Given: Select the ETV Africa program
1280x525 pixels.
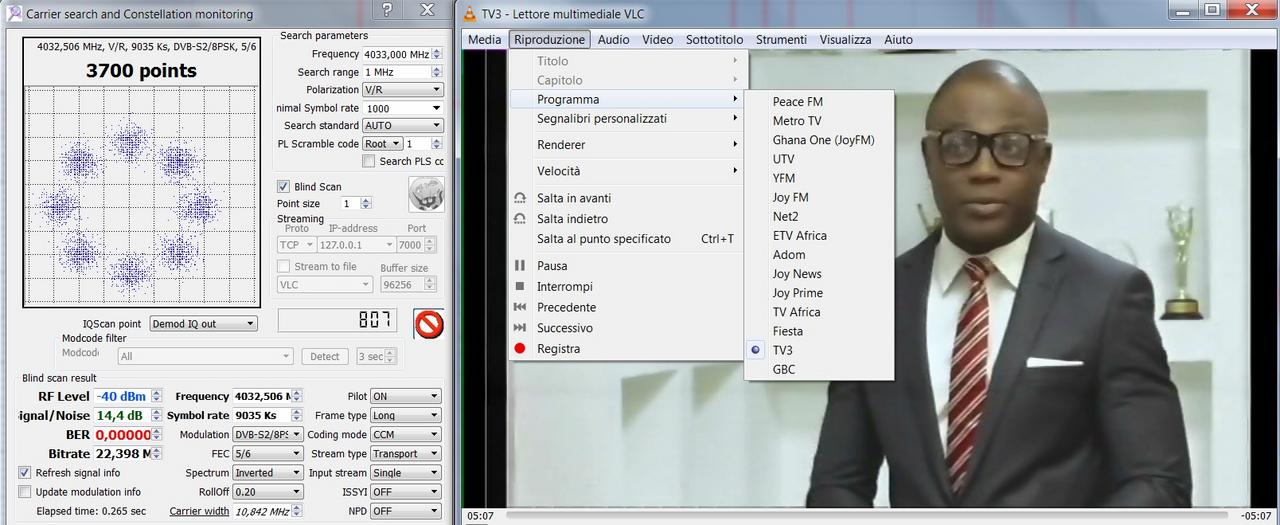Looking at the screenshot, I should pyautogui.click(x=819, y=236).
